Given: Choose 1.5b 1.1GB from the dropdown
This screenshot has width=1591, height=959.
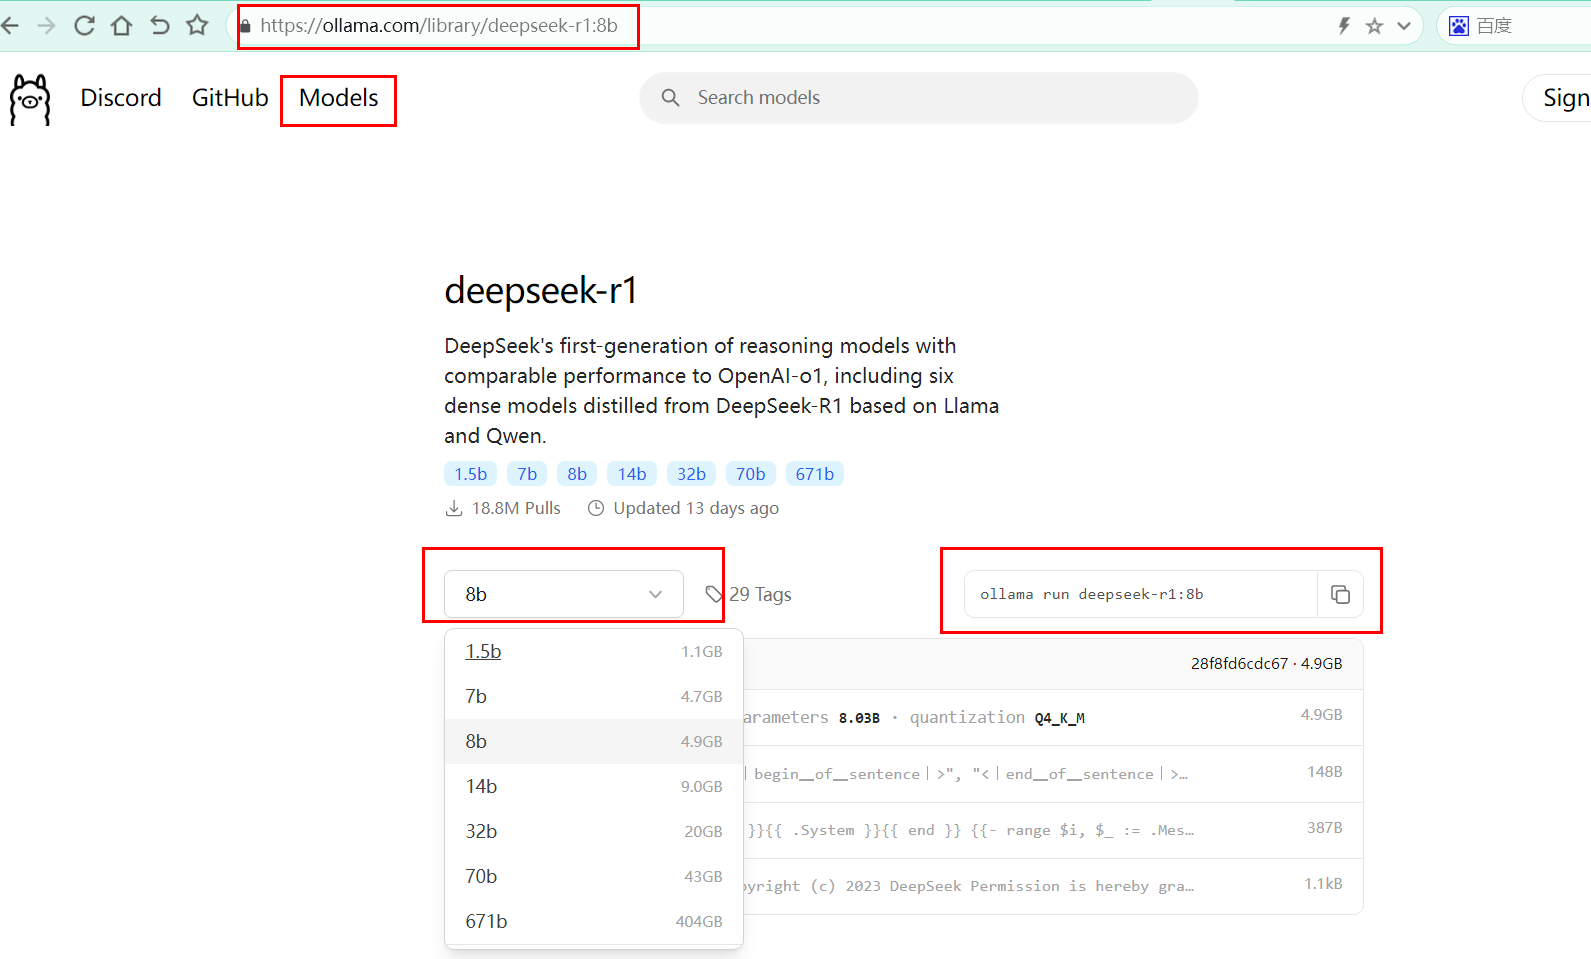Looking at the screenshot, I should pyautogui.click(x=594, y=652).
